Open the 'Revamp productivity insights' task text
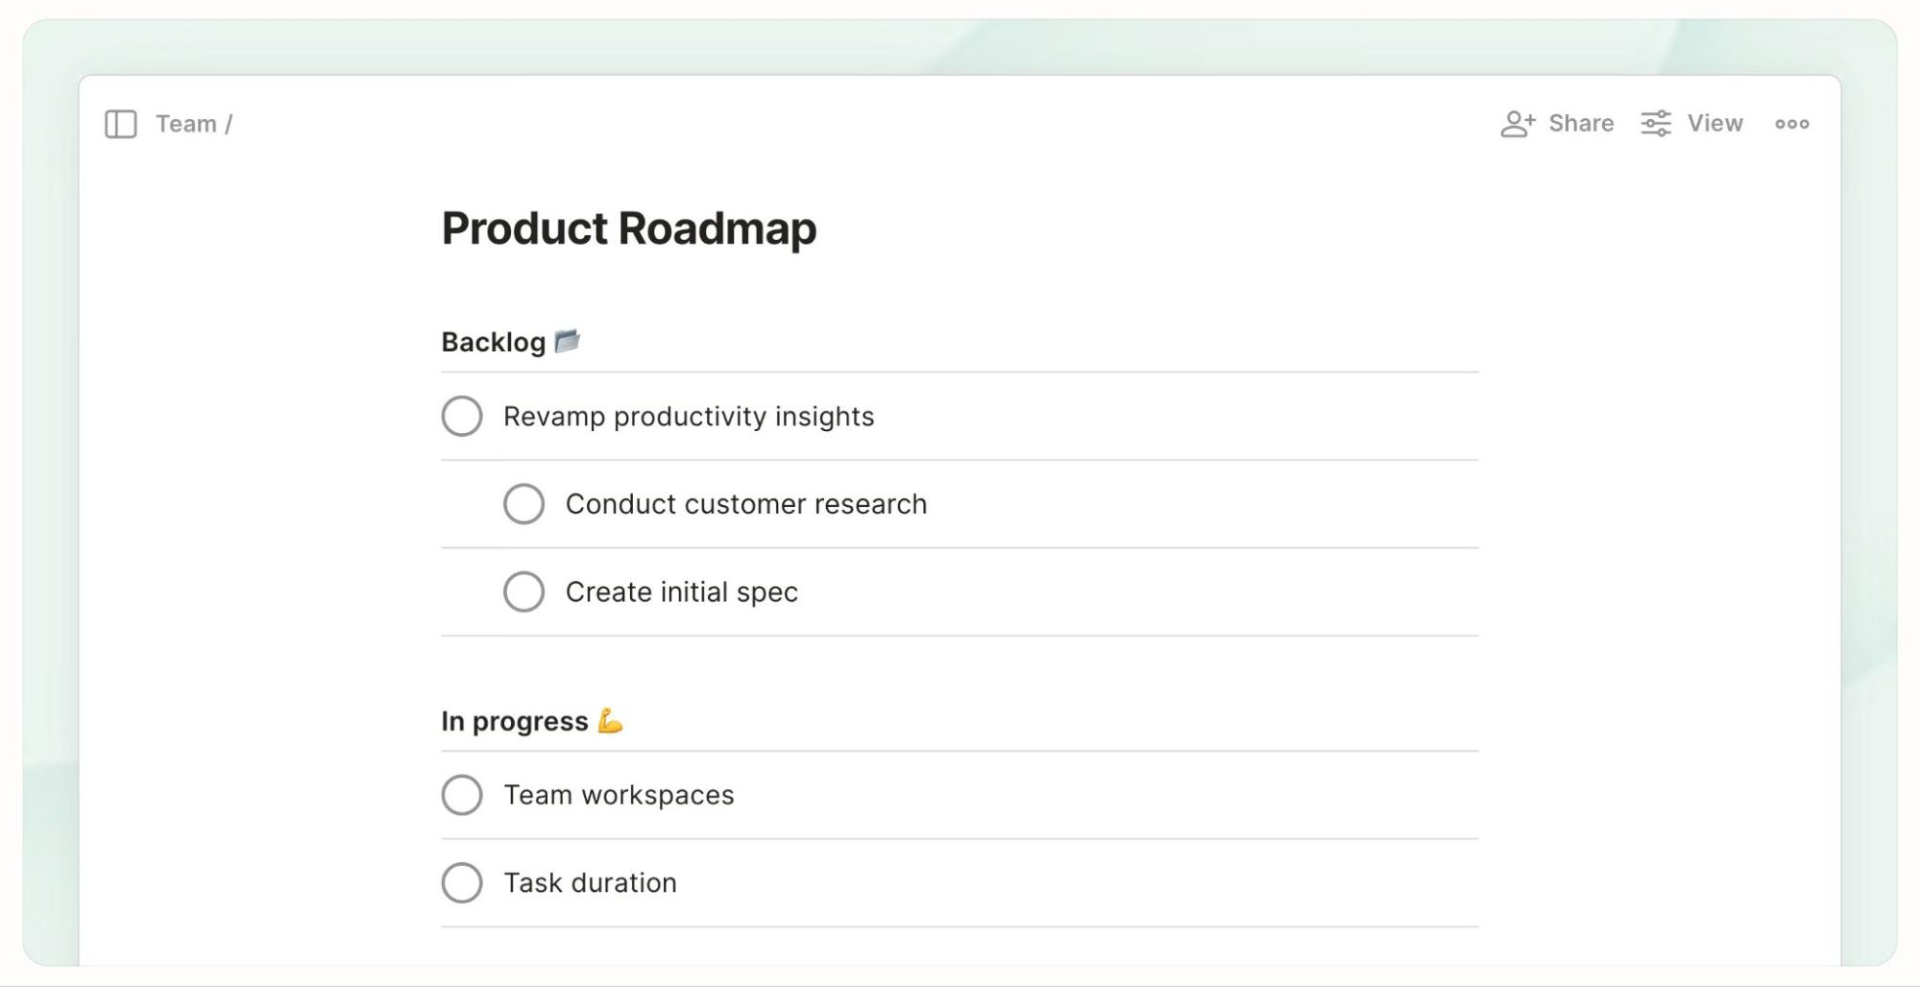The height and width of the screenshot is (987, 1920). coord(688,417)
